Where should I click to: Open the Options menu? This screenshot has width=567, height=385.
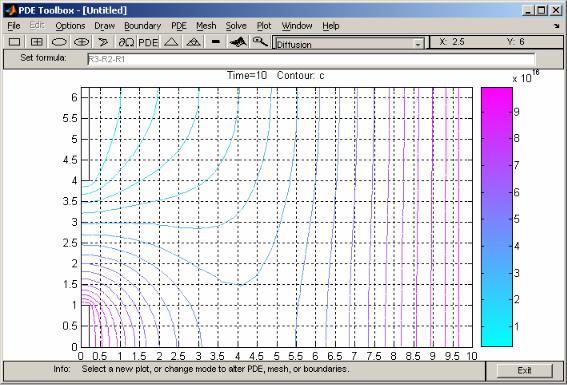pyautogui.click(x=70, y=26)
